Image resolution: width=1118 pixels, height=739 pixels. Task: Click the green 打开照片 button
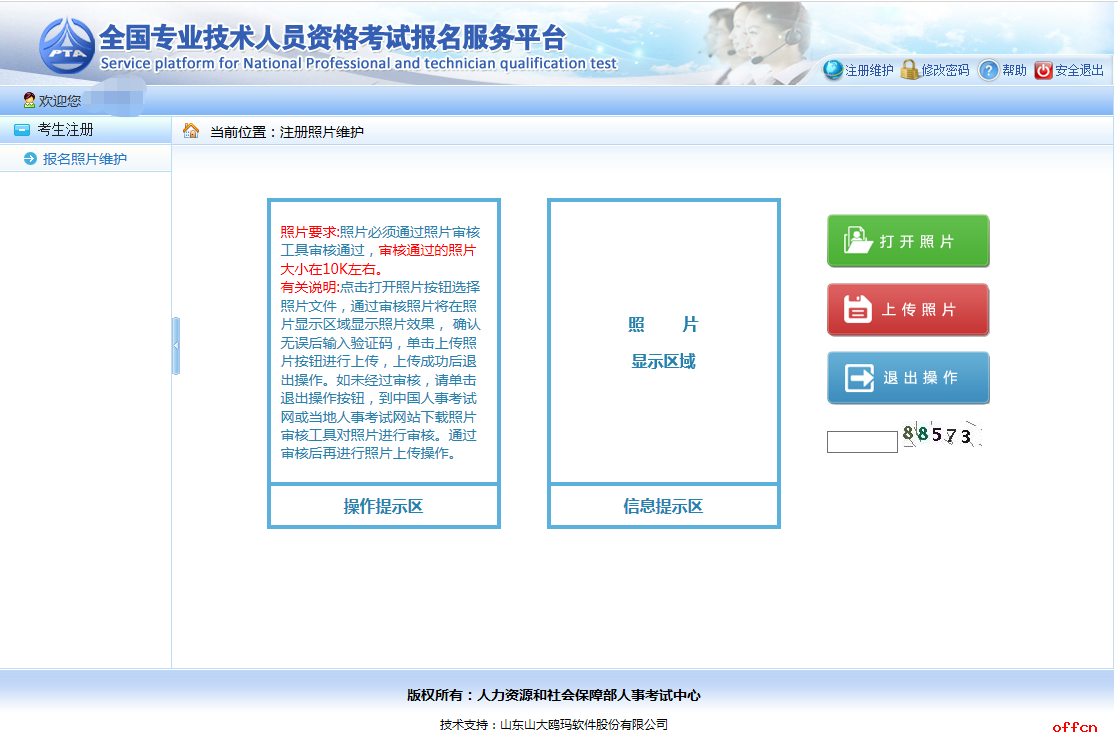tap(908, 241)
